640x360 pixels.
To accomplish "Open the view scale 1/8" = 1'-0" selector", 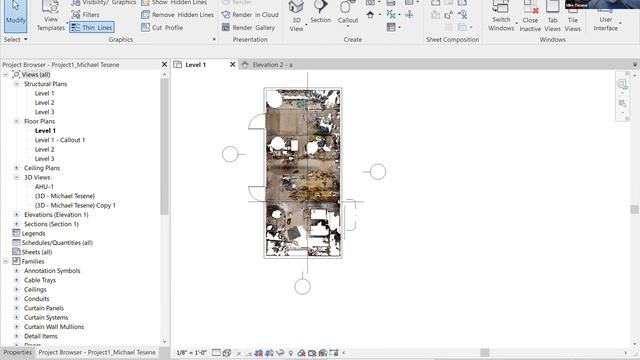I will click(191, 353).
